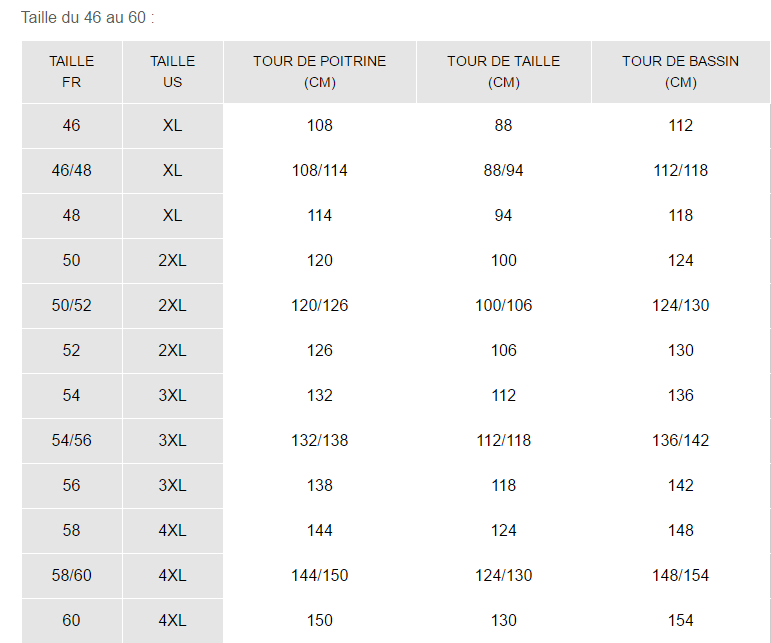This screenshot has width=771, height=643.
Task: Click the TAILLE FR column header
Action: pyautogui.click(x=71, y=71)
